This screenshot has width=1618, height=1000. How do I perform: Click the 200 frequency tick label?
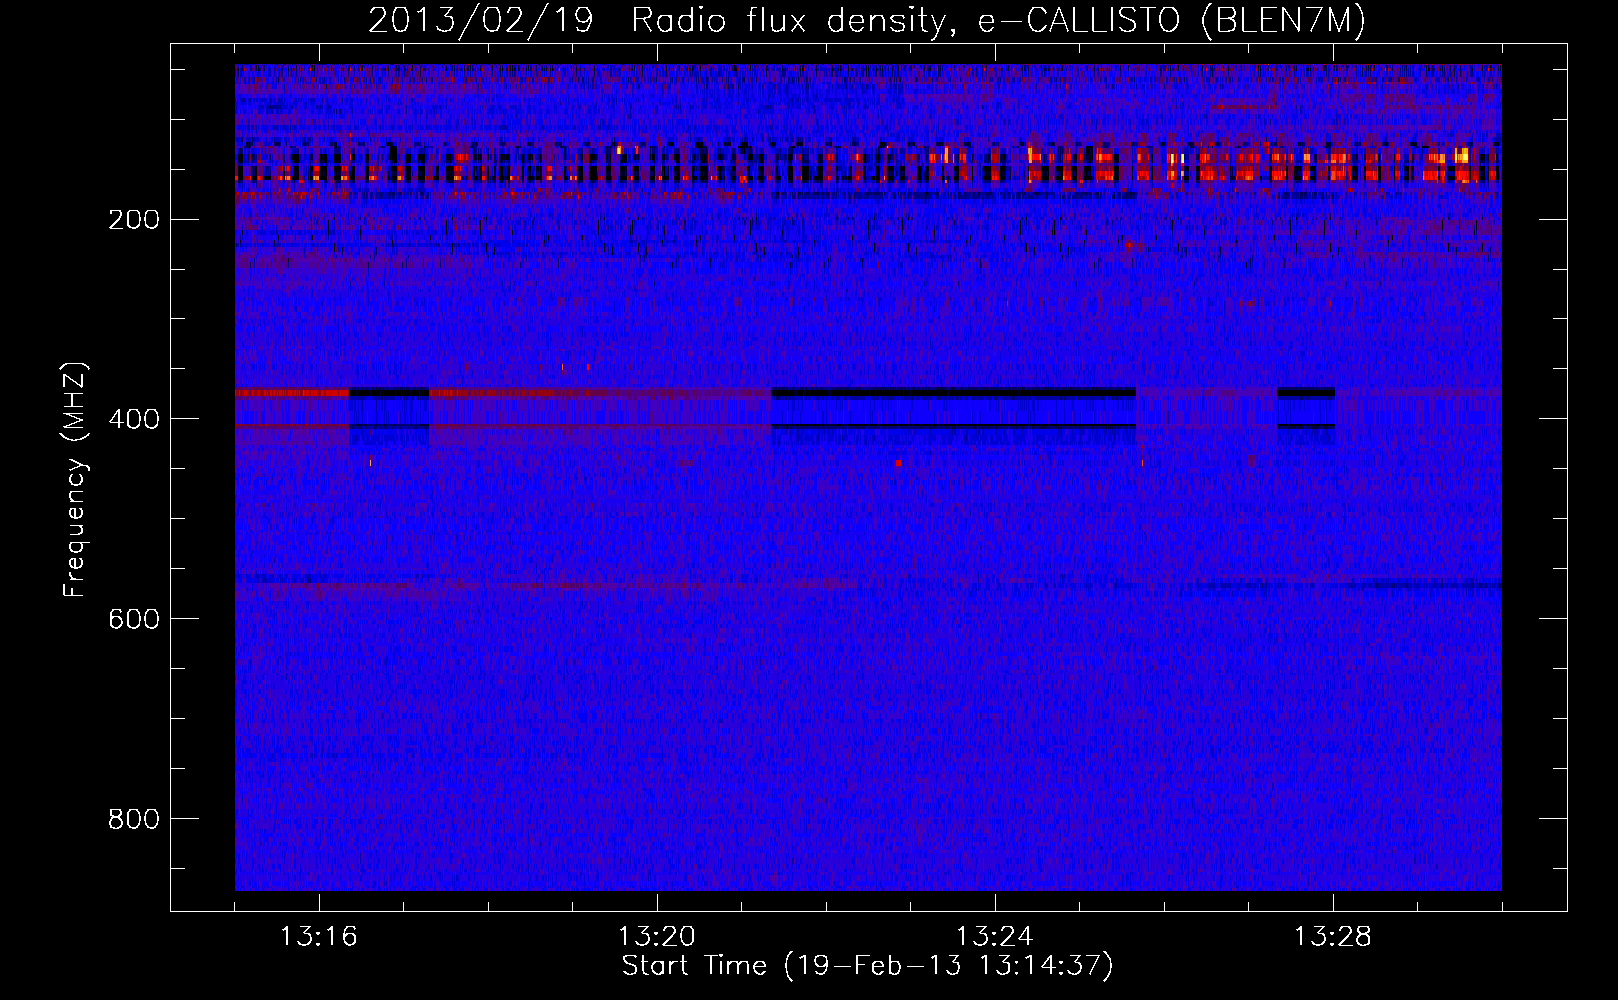tap(134, 219)
